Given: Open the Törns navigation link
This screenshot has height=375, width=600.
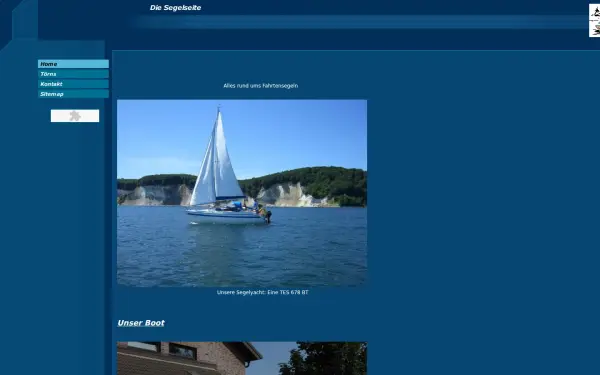Looking at the screenshot, I should click(x=73, y=74).
